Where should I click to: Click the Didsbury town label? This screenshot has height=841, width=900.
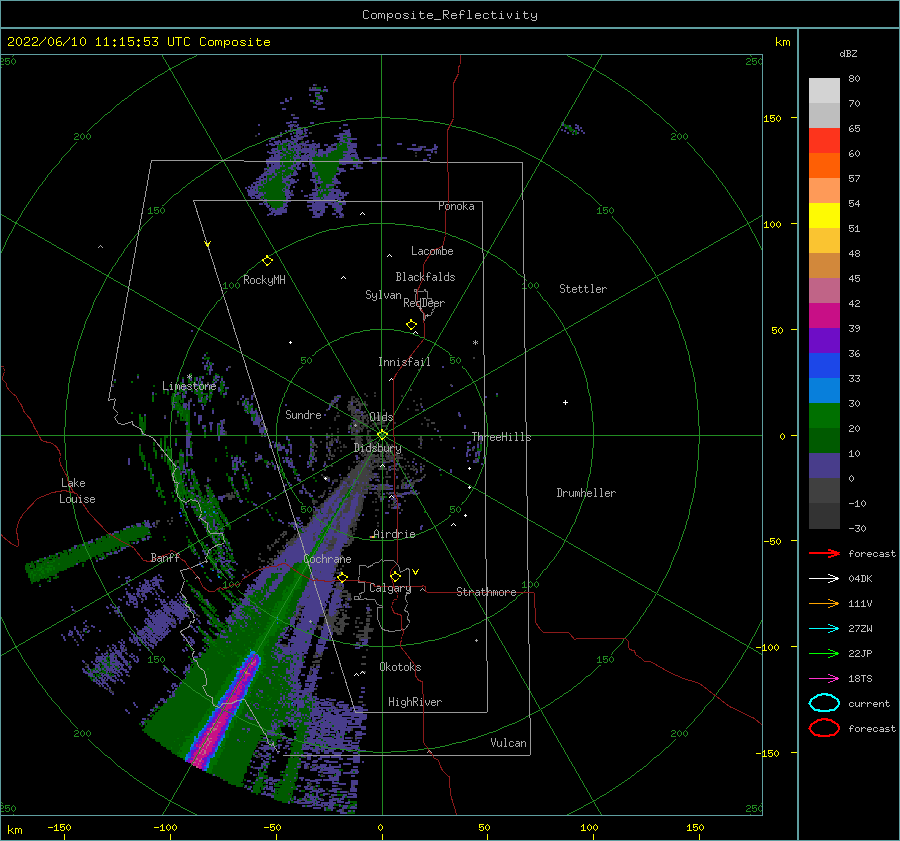tap(377, 448)
